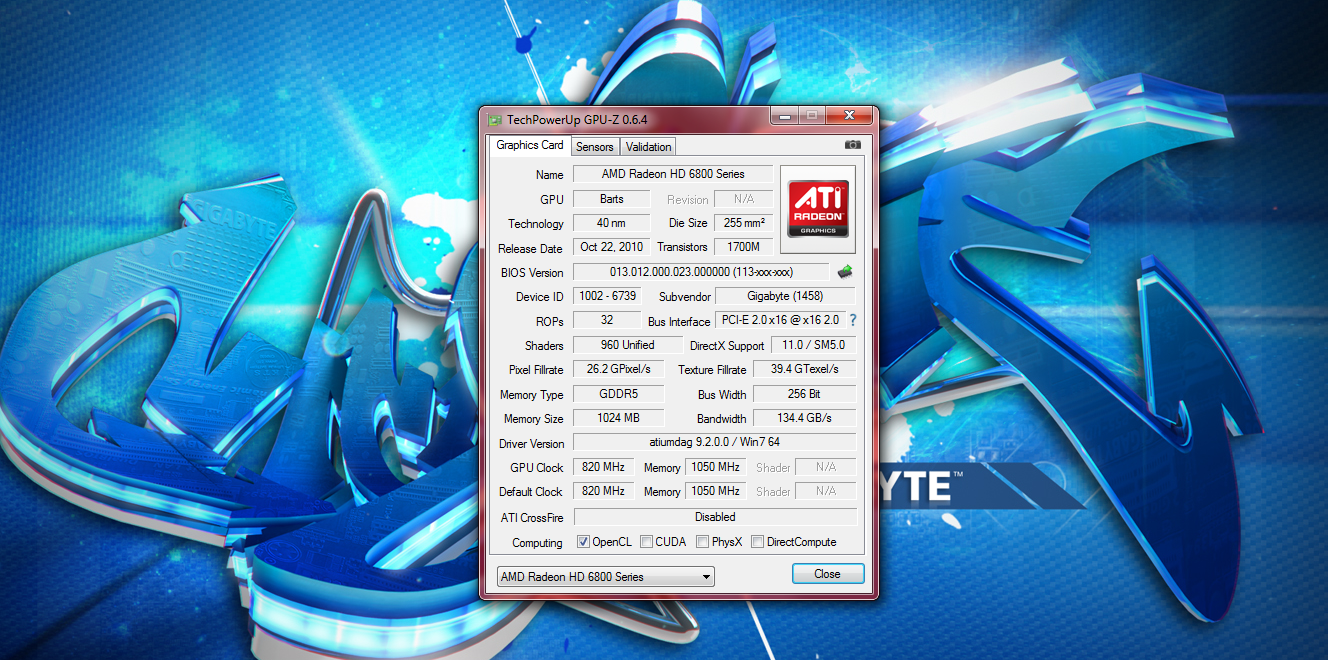Click the Shaders value 960 Unified
Viewport: 1328px width, 660px height.
tap(627, 345)
